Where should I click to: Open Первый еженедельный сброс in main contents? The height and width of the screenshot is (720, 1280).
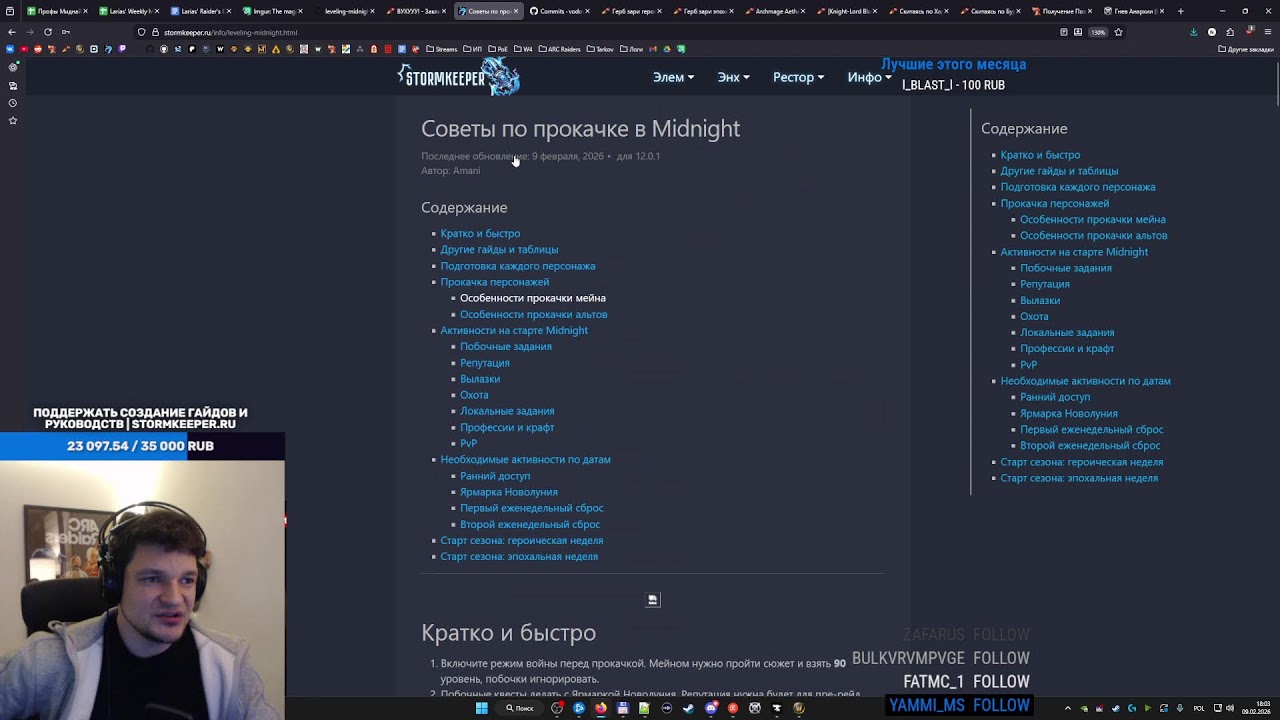coord(531,508)
